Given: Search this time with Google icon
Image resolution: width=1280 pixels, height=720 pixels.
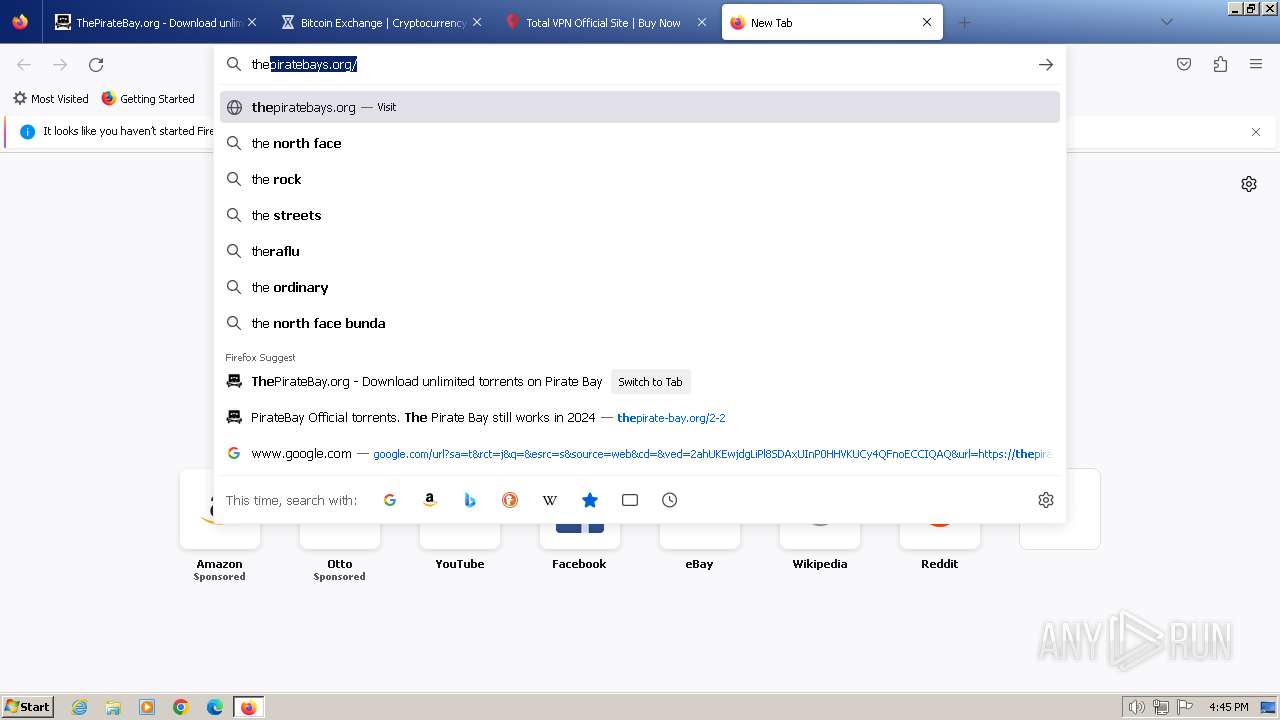Looking at the screenshot, I should 390,500.
